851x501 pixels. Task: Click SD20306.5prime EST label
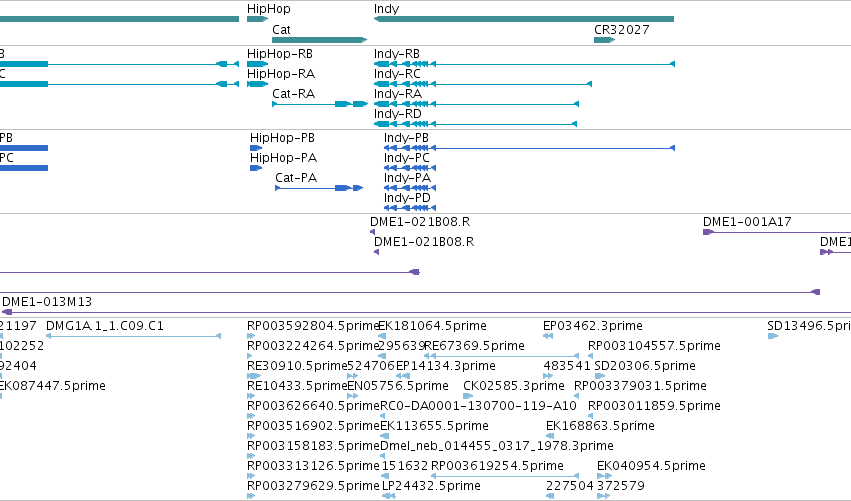(x=645, y=366)
